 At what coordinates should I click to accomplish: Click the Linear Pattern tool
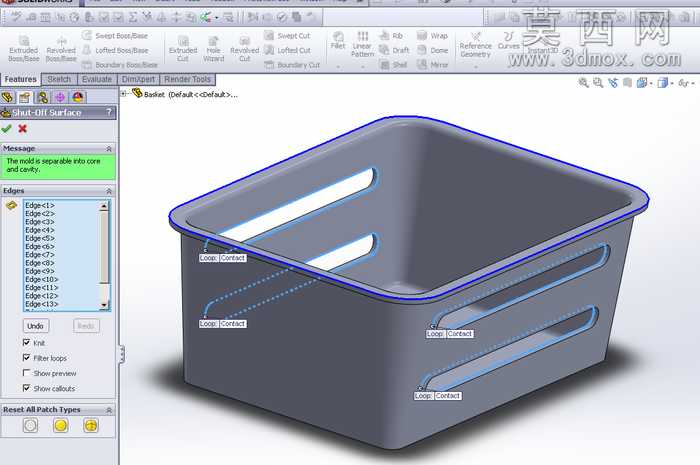click(362, 44)
